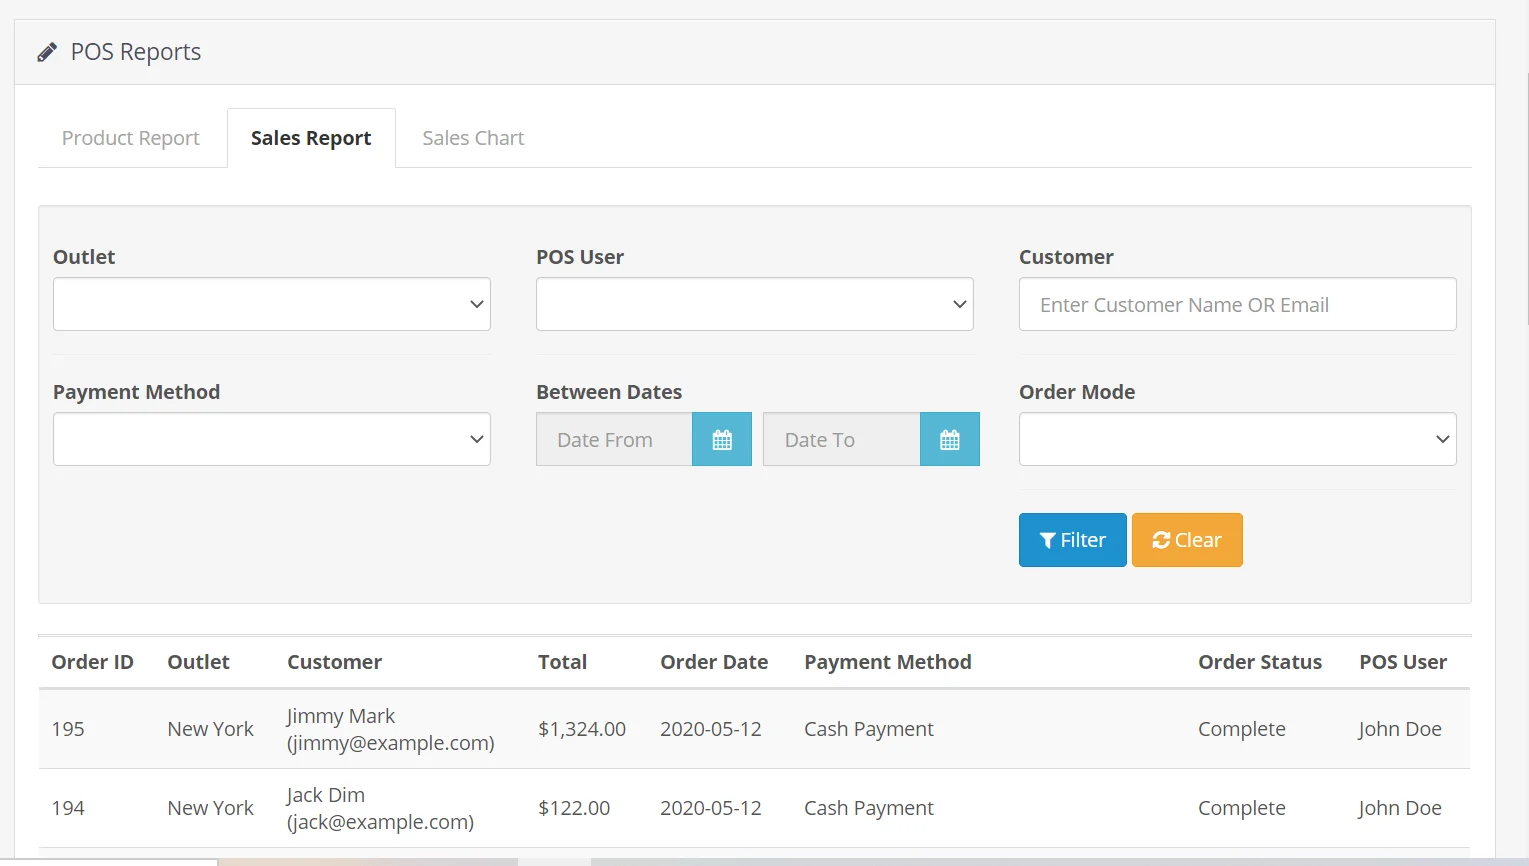The image size is (1529, 866).
Task: Click the Order Date column header
Action: 714,662
